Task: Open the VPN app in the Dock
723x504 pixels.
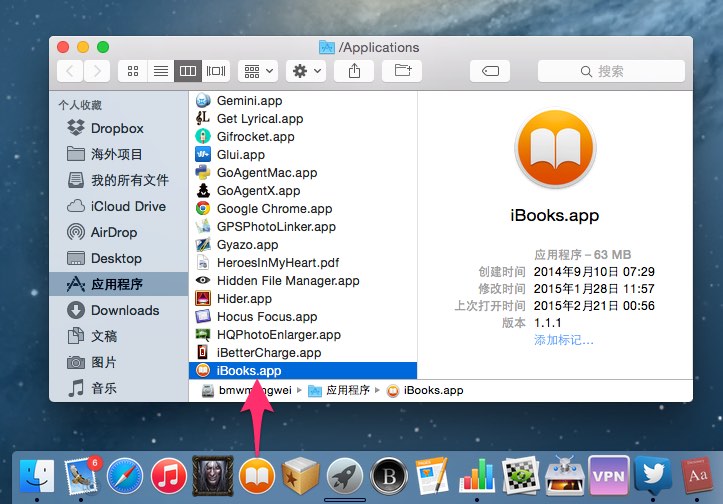Action: point(609,475)
